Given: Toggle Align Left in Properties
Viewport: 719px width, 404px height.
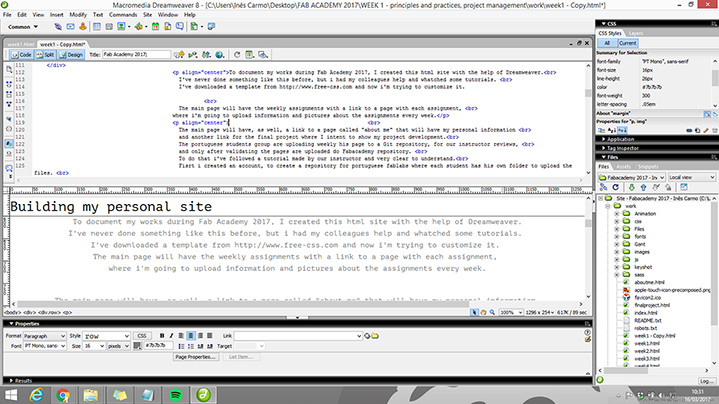Looking at the screenshot, I should pyautogui.click(x=181, y=336).
